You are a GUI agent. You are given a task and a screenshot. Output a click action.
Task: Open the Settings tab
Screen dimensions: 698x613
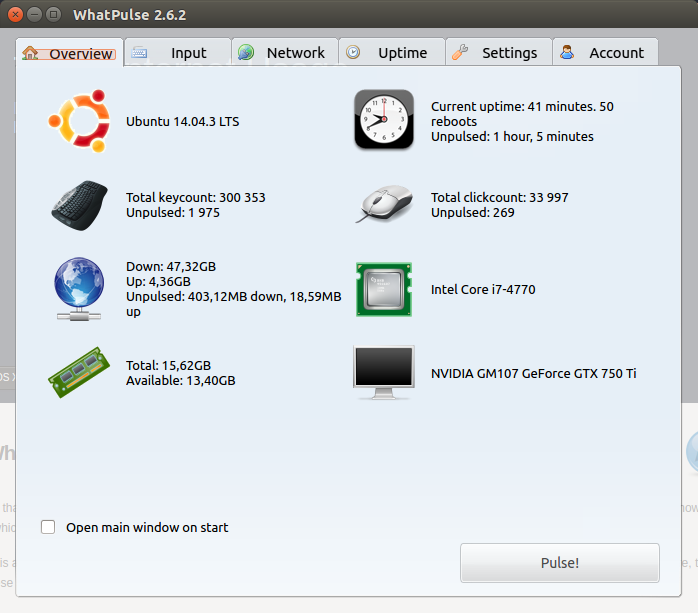click(499, 53)
